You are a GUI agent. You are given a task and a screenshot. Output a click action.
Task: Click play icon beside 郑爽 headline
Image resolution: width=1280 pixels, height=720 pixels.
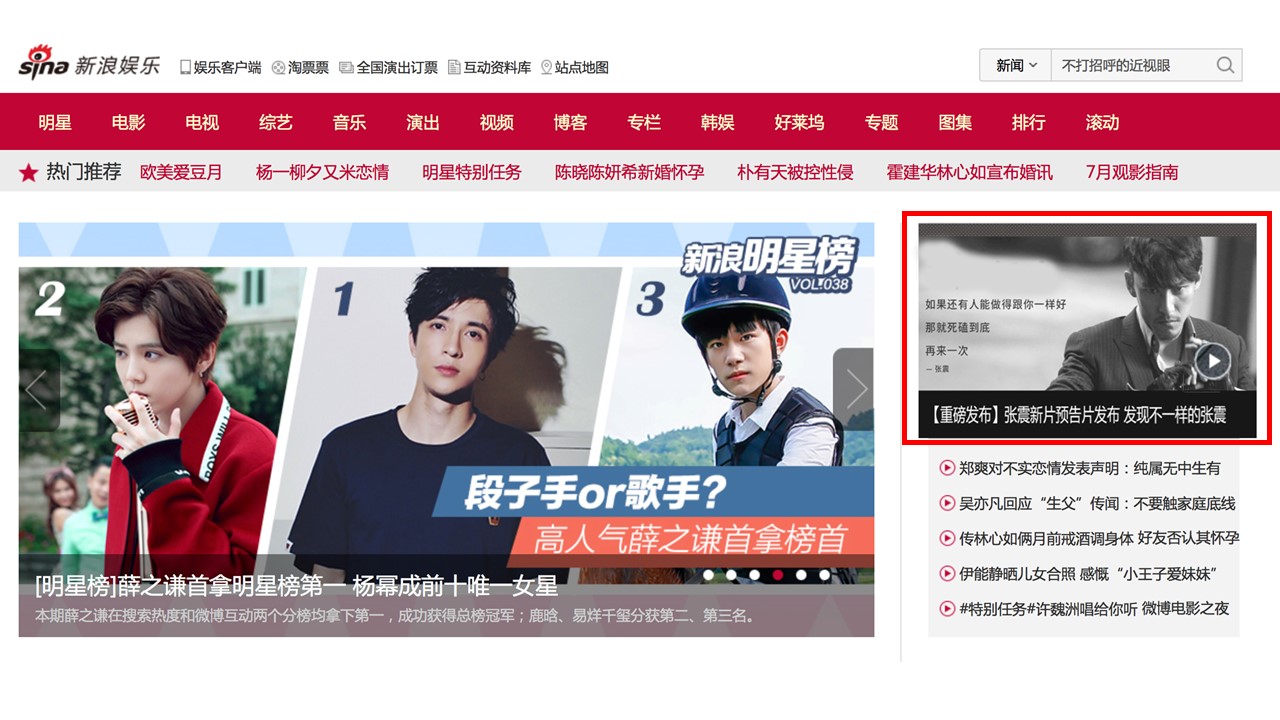pyautogui.click(x=946, y=468)
